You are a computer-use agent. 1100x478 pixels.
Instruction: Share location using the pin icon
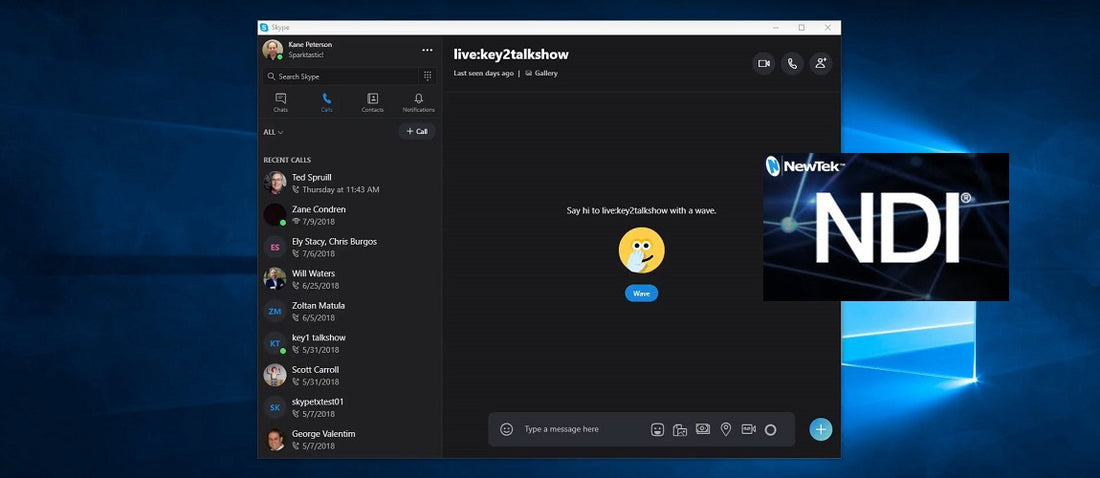click(726, 430)
